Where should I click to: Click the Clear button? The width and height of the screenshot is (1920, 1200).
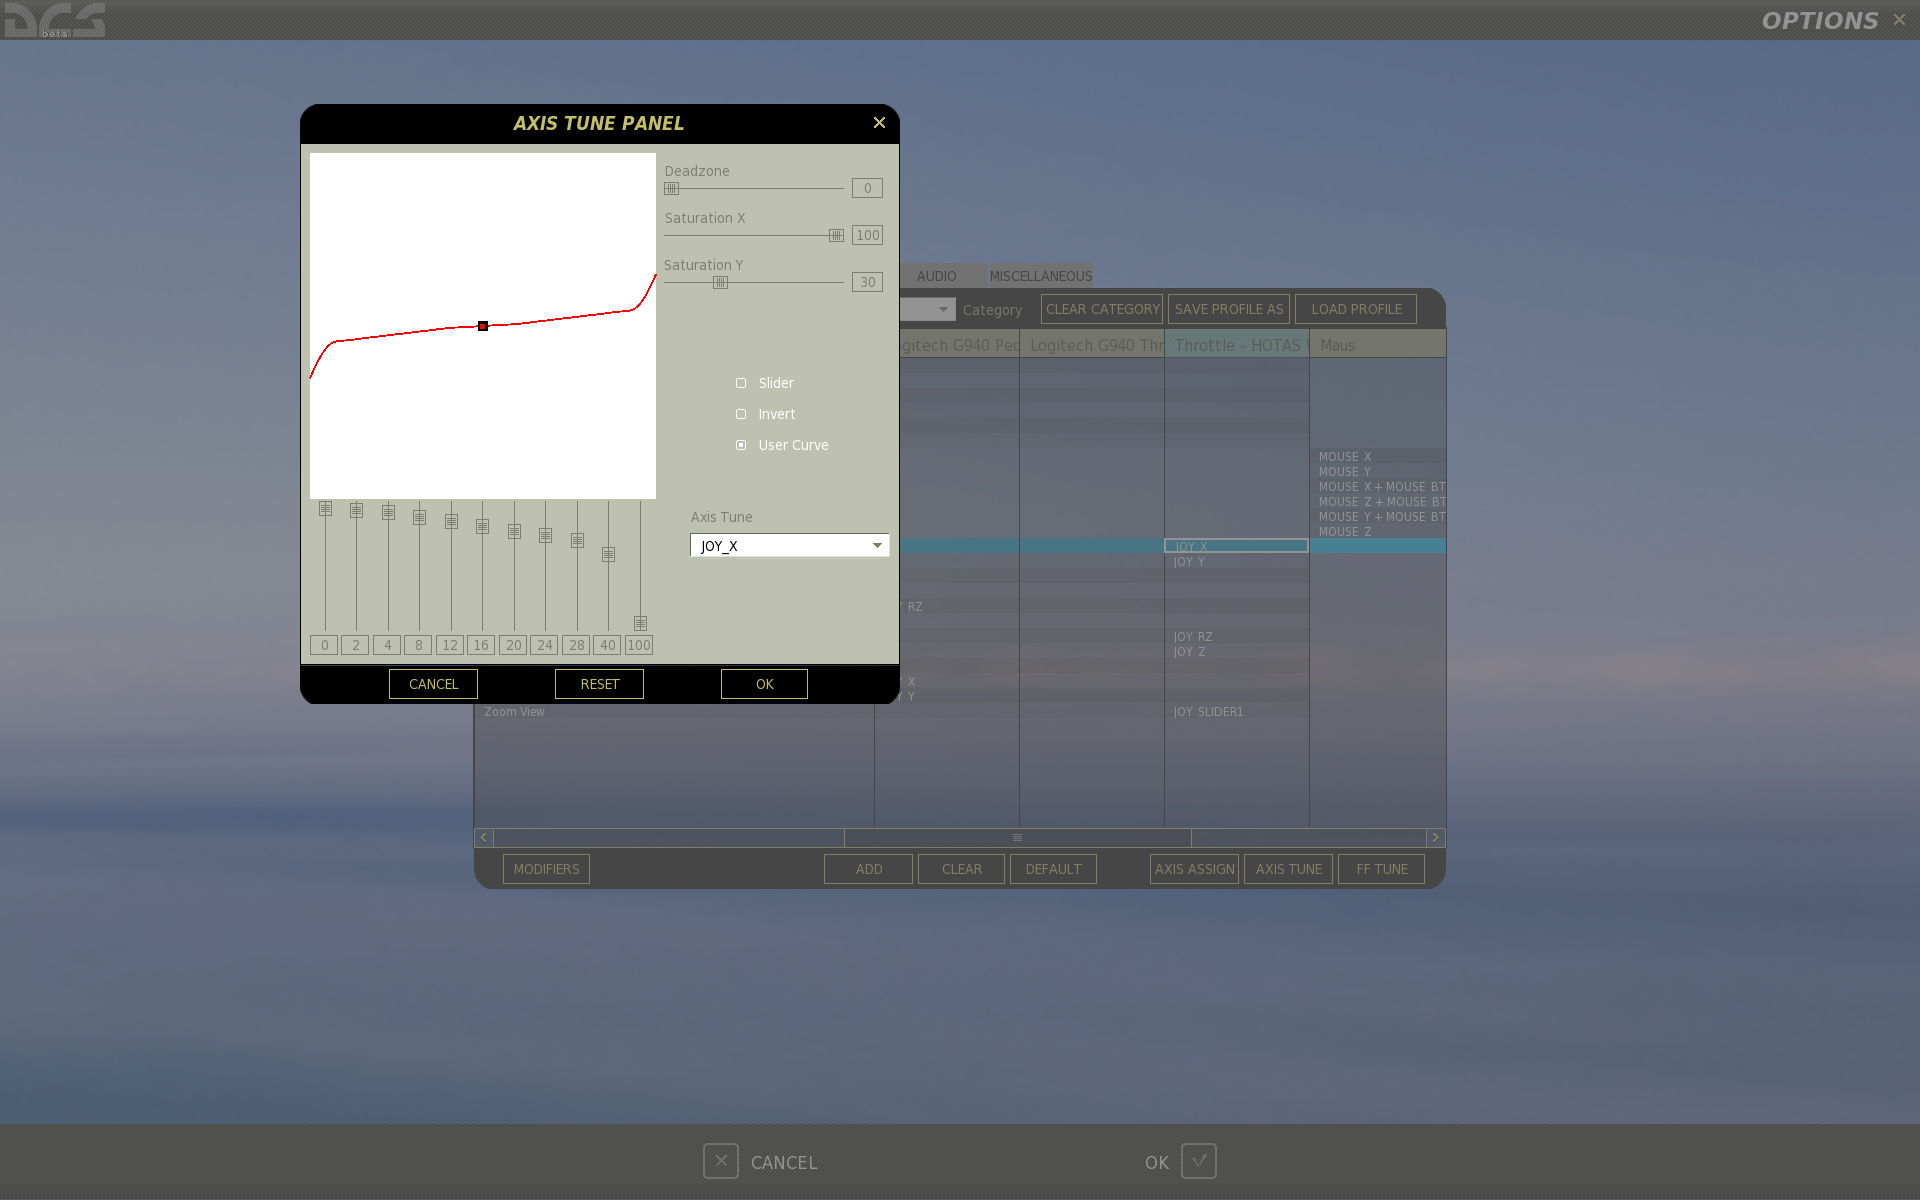click(961, 869)
